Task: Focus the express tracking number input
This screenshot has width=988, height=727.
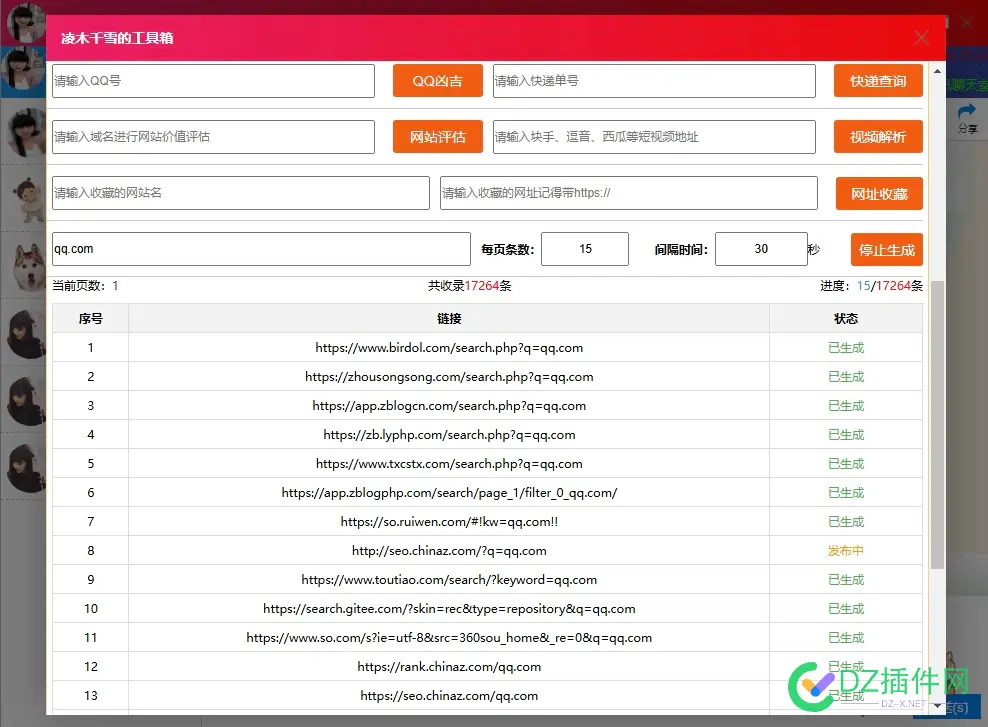Action: pyautogui.click(x=654, y=81)
